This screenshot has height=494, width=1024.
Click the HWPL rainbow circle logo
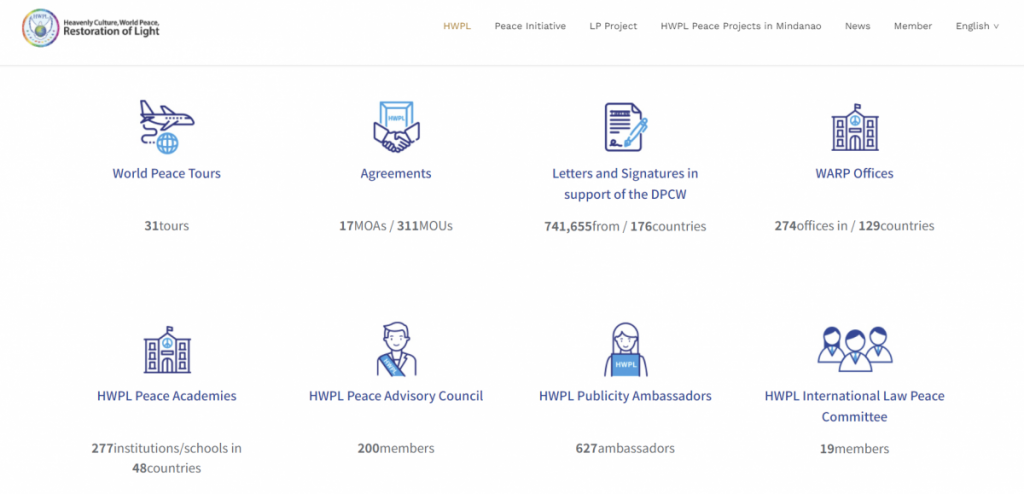40,27
